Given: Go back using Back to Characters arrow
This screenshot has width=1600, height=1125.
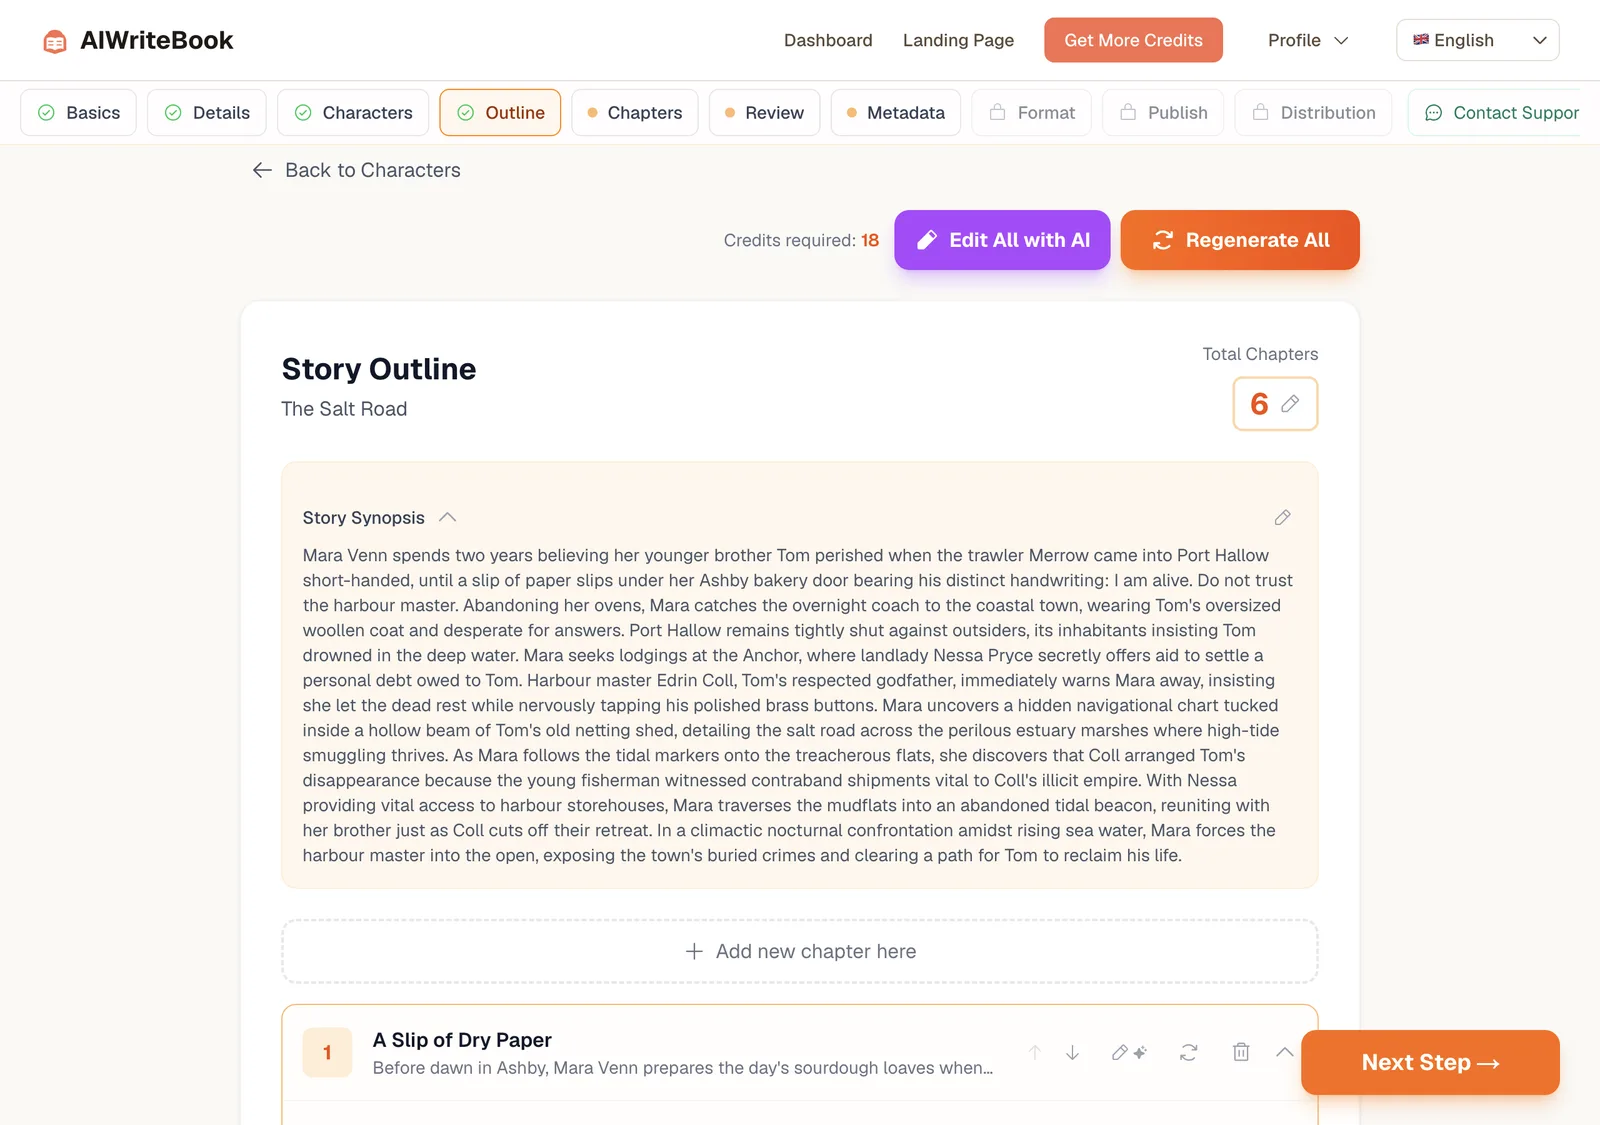Looking at the screenshot, I should tap(262, 170).
